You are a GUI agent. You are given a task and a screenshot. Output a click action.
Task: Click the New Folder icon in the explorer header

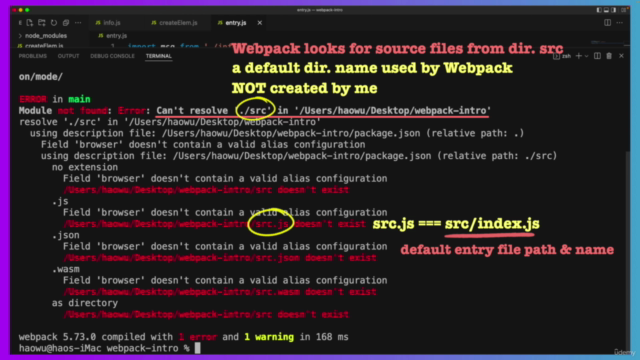pos(42,23)
